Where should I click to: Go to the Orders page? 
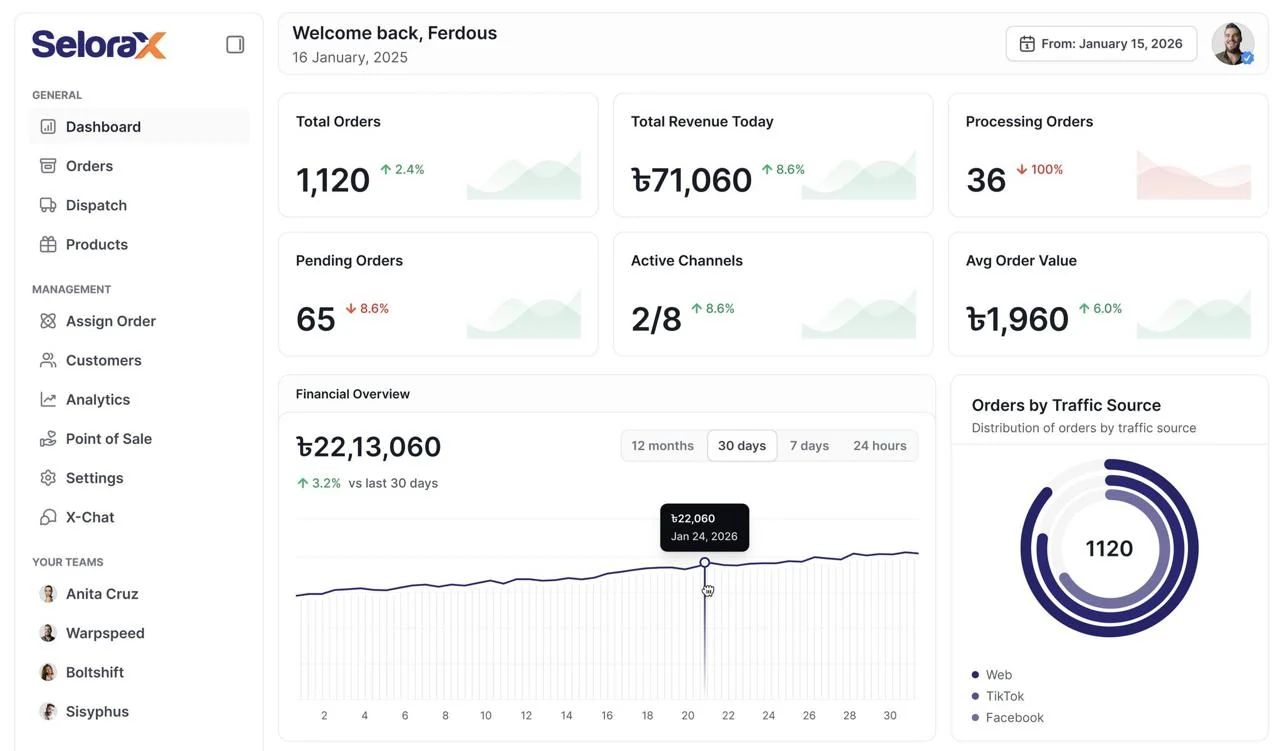point(139,166)
